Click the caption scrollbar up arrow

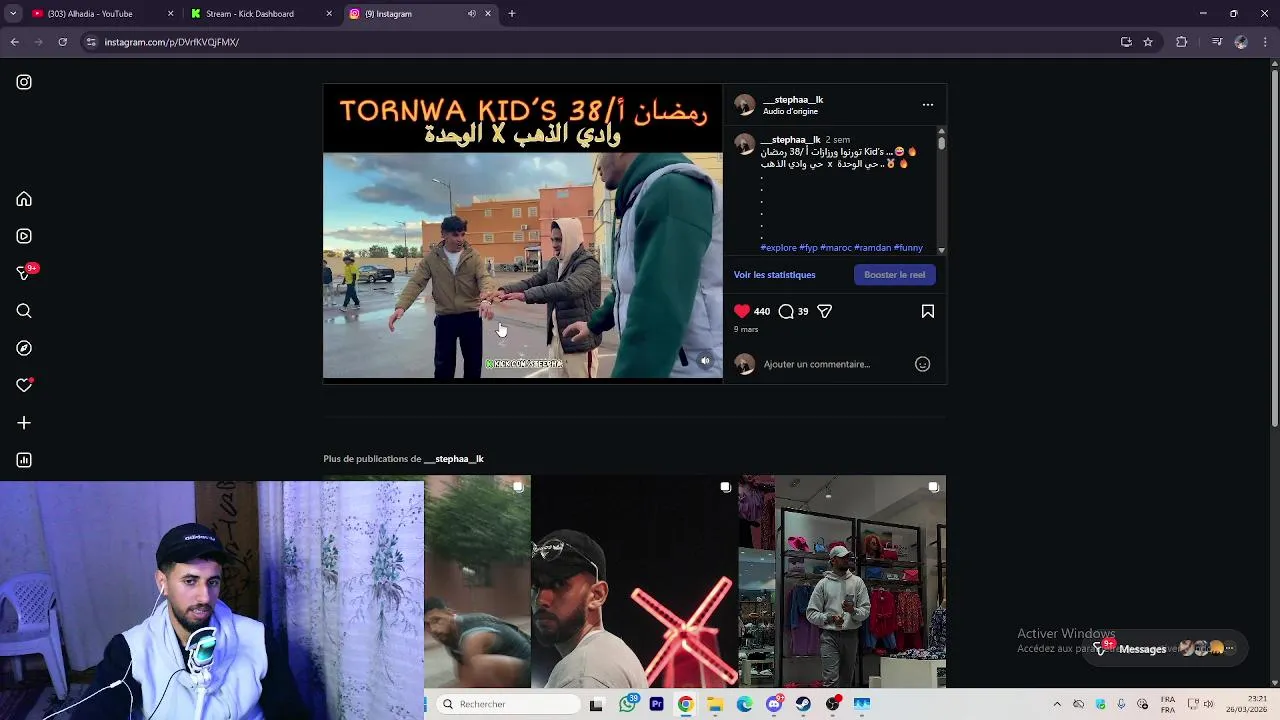[x=941, y=131]
